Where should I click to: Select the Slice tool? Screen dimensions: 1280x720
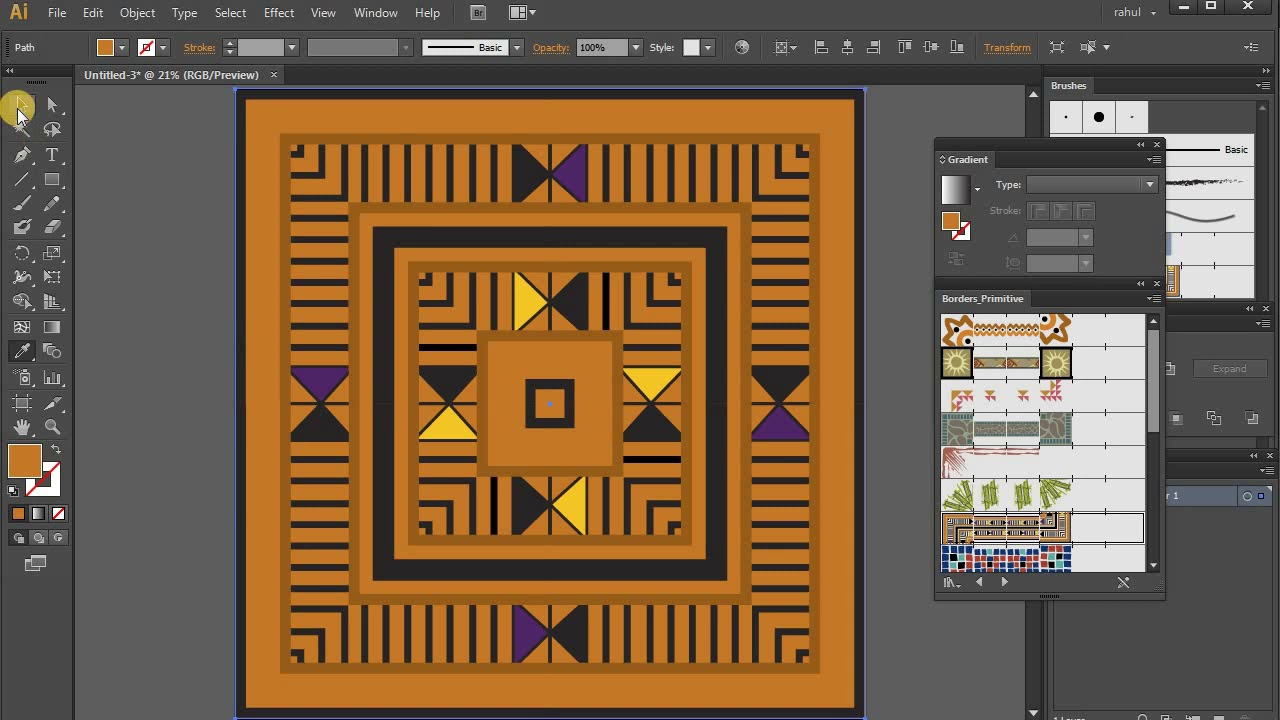(x=52, y=403)
